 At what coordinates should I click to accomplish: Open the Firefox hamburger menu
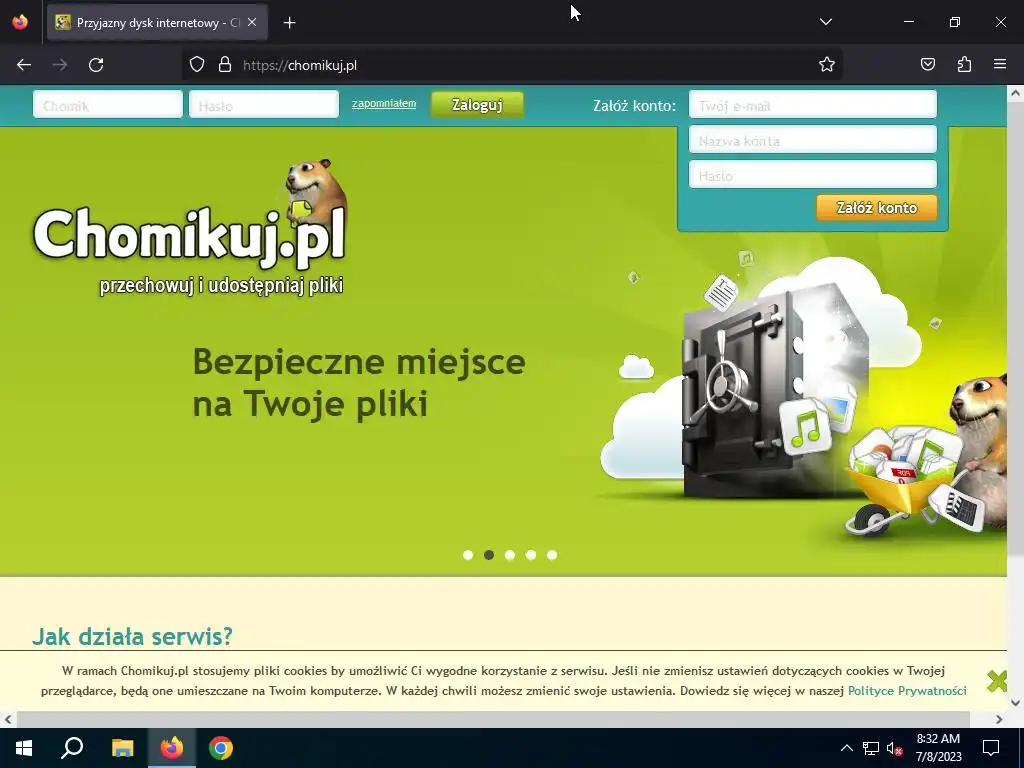(x=1000, y=65)
